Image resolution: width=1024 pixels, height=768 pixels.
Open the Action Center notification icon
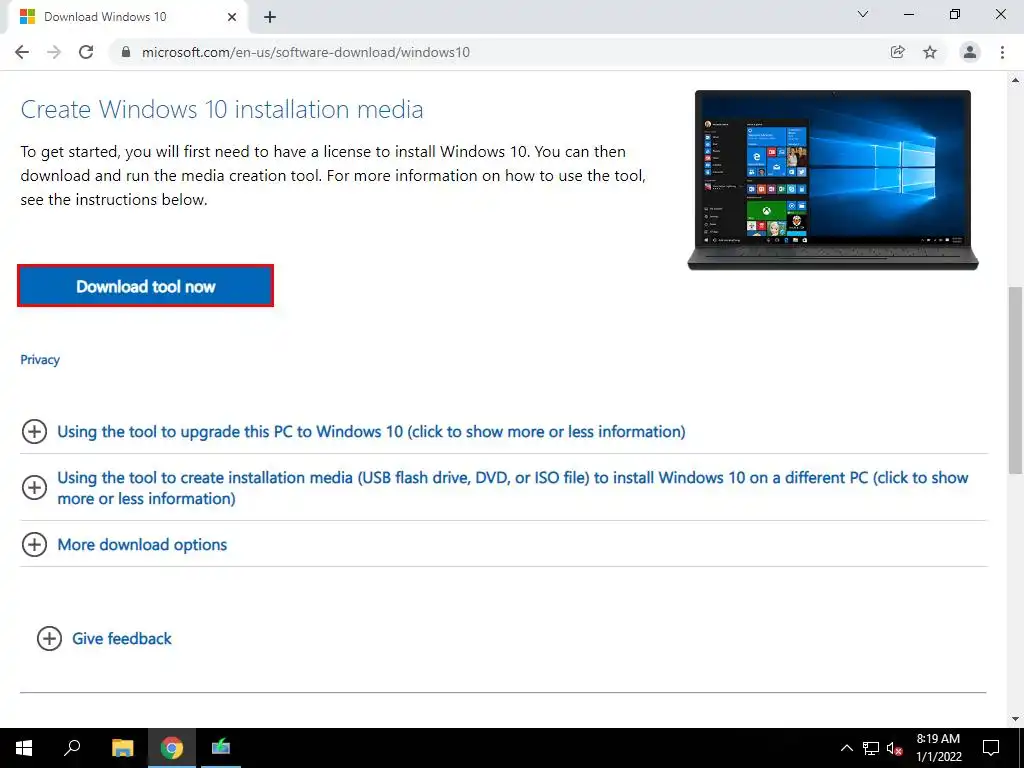(991, 748)
